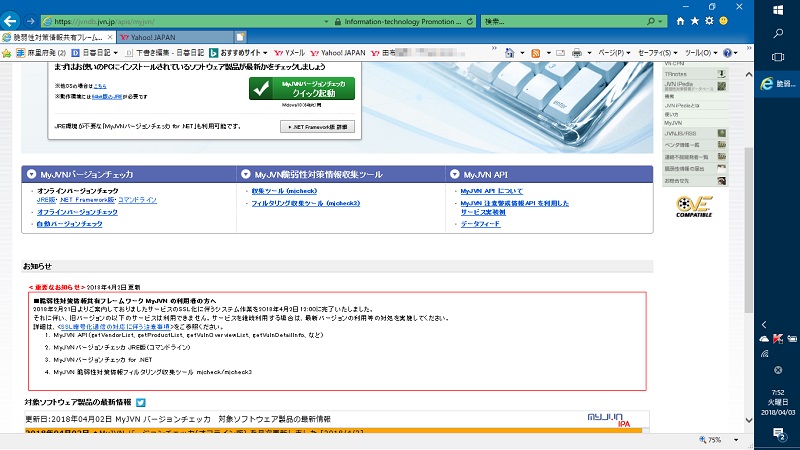This screenshot has height=450, width=800.
Task: Open Task View on the taskbar
Action: [x=778, y=57]
